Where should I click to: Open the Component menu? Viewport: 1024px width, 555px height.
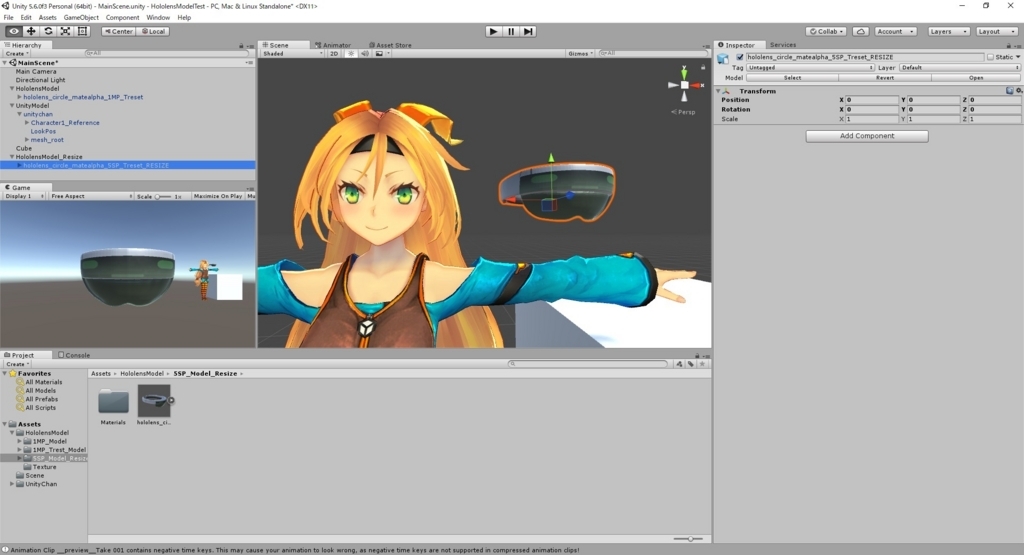click(122, 18)
